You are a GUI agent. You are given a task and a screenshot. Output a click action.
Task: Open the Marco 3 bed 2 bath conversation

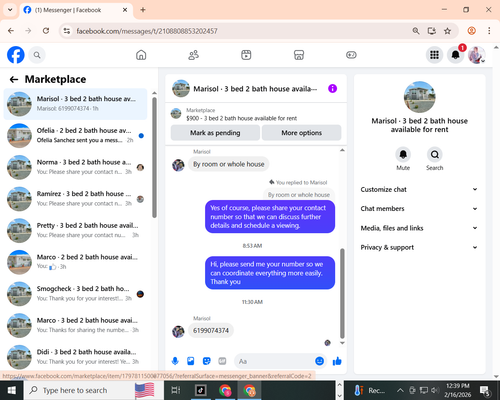point(75,325)
